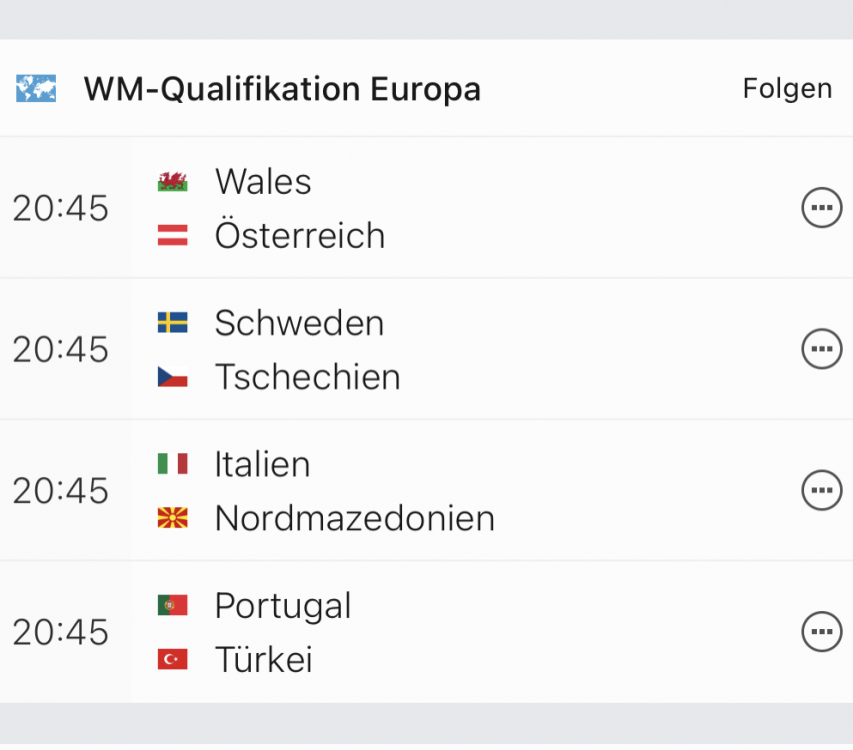The height and width of the screenshot is (750, 853).
Task: Open Schweden match via kickoff time
Action: tap(60, 349)
